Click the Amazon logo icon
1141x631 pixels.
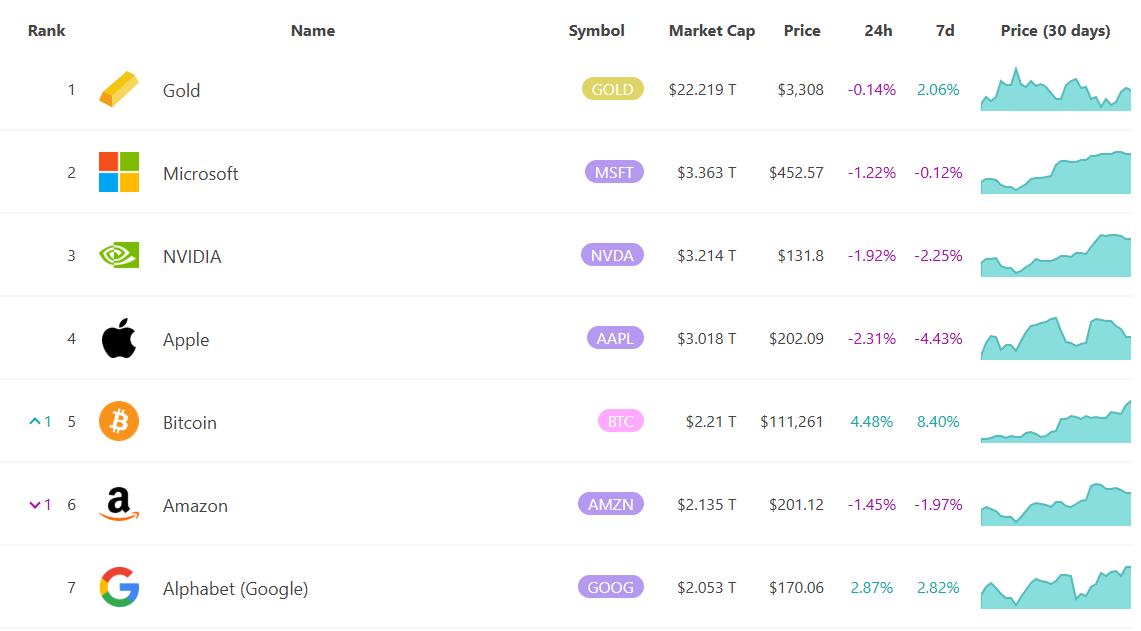tap(119, 504)
